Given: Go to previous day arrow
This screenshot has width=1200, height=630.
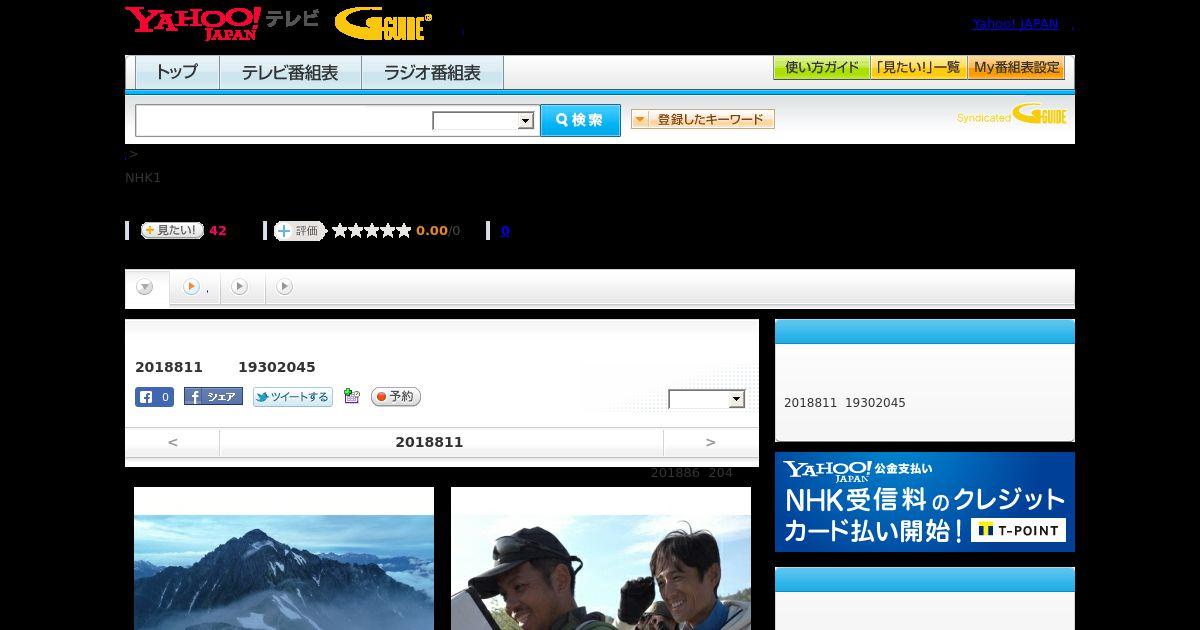Looking at the screenshot, I should 172,442.
